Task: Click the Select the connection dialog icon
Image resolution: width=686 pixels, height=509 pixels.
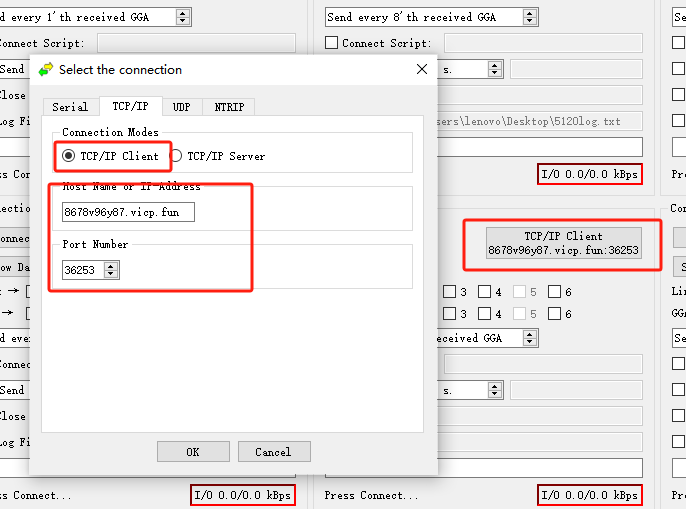Action: tap(46, 70)
